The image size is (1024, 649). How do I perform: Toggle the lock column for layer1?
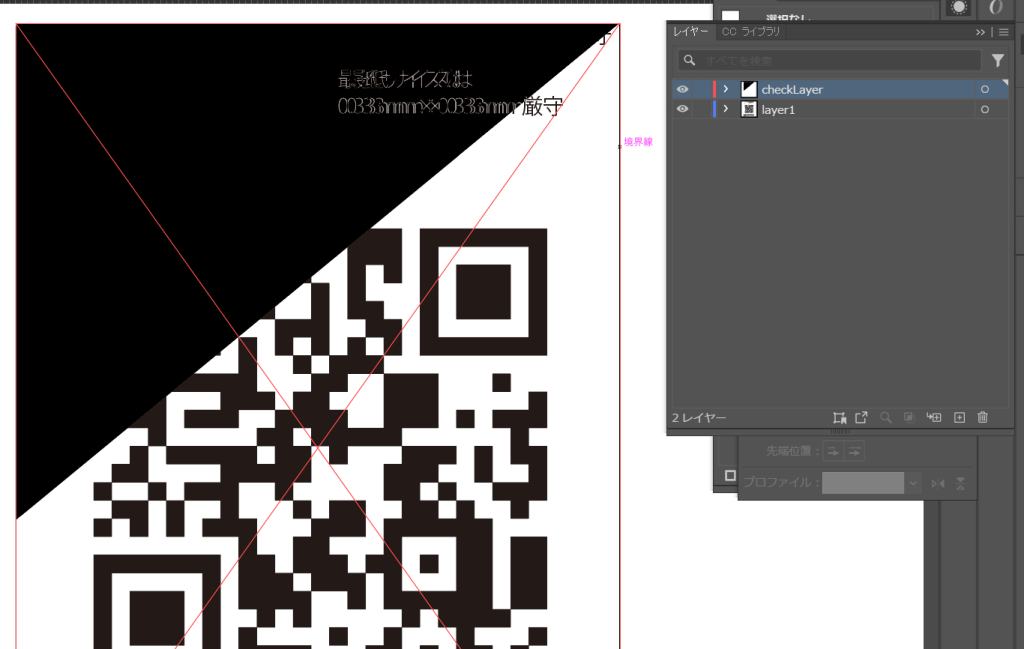pyautogui.click(x=701, y=109)
